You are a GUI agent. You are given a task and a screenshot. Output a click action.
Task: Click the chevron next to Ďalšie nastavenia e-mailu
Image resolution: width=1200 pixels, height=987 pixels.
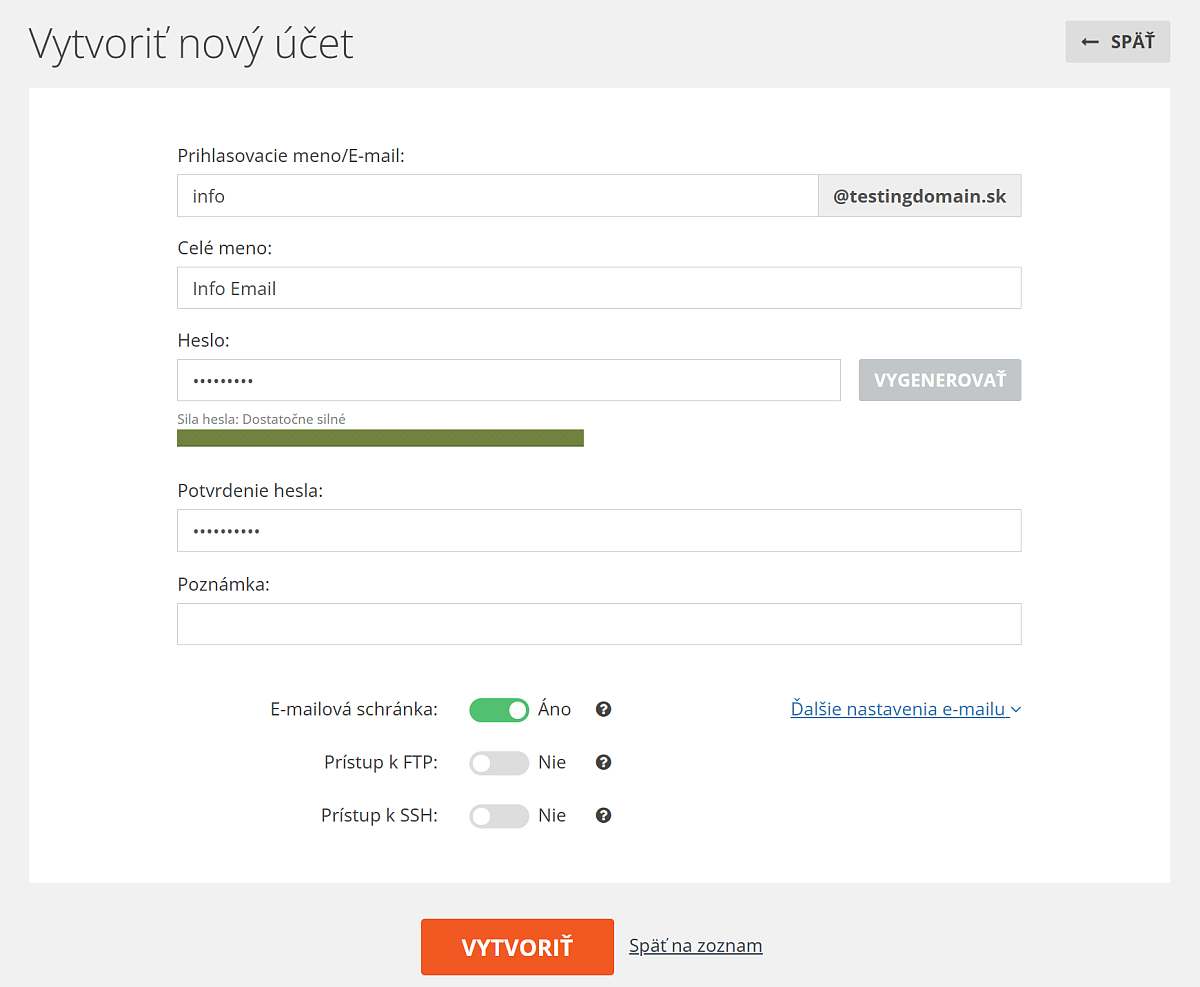pos(1016,710)
